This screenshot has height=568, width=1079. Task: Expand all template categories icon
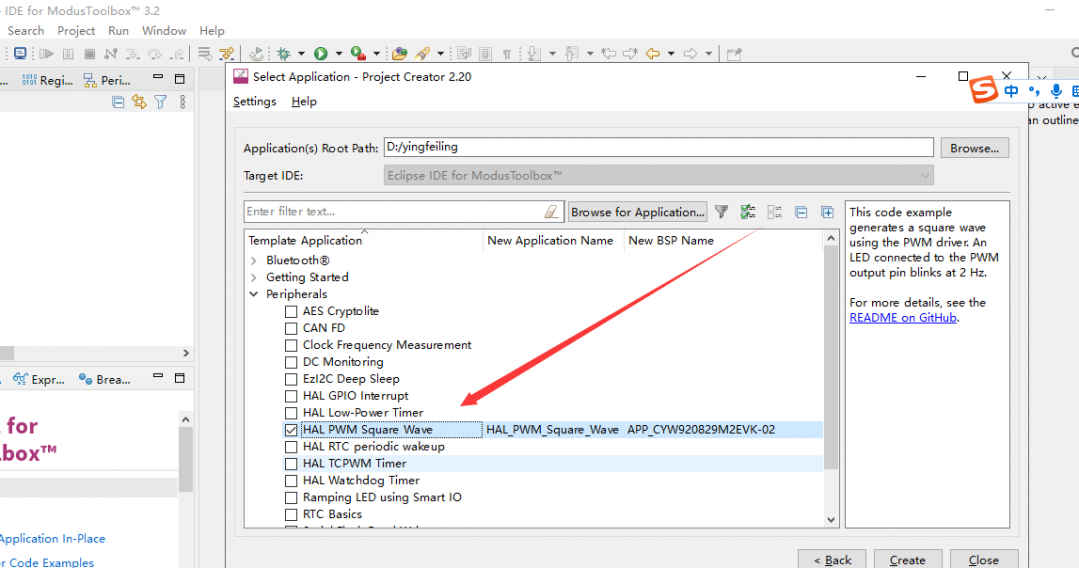pyautogui.click(x=827, y=212)
